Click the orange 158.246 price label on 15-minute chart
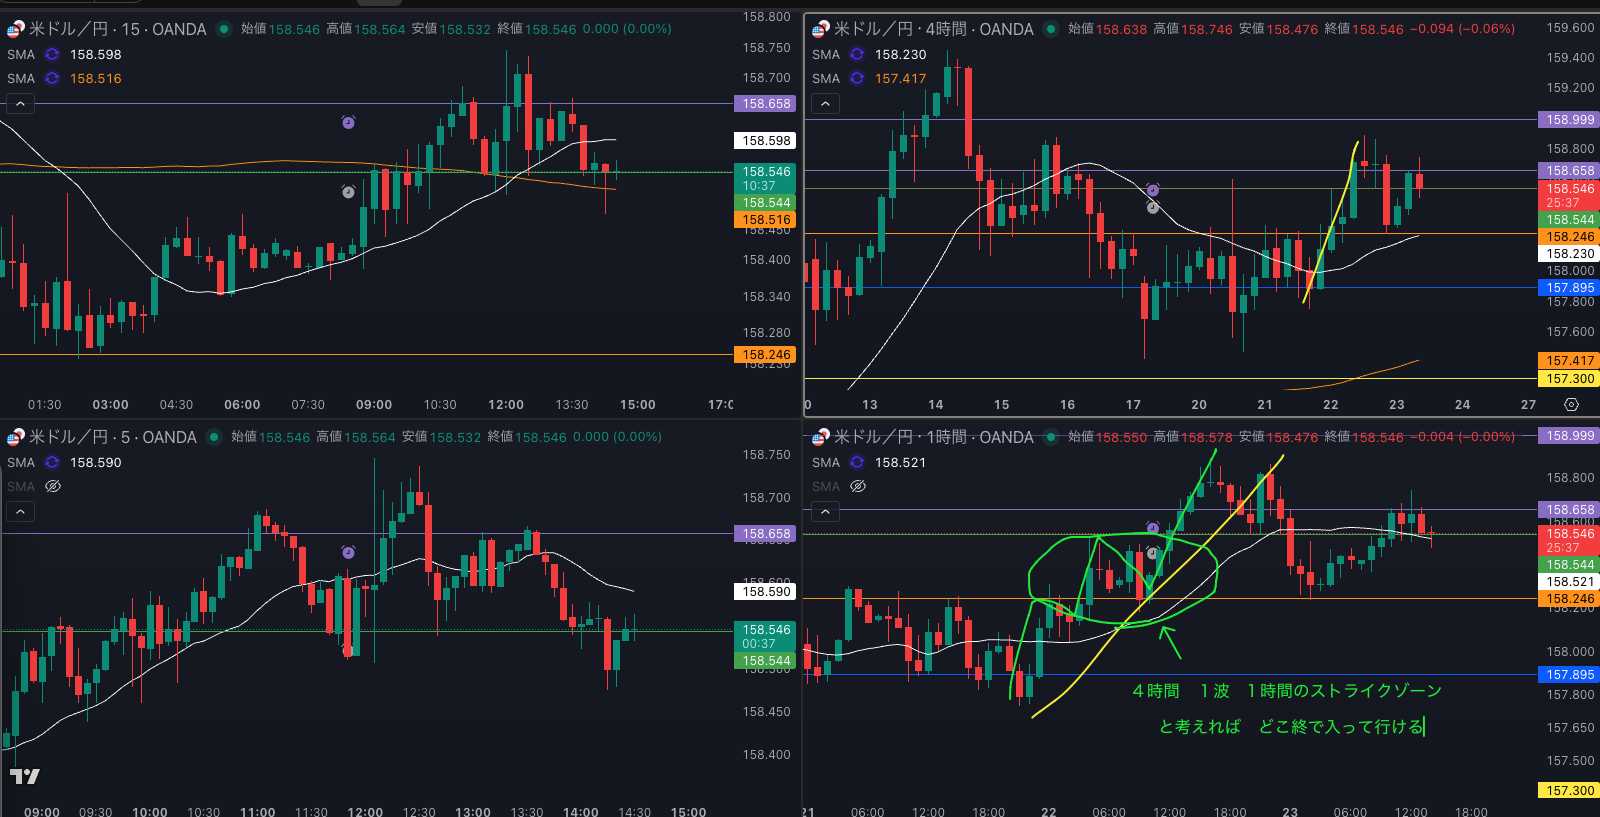1600x817 pixels. 766,355
